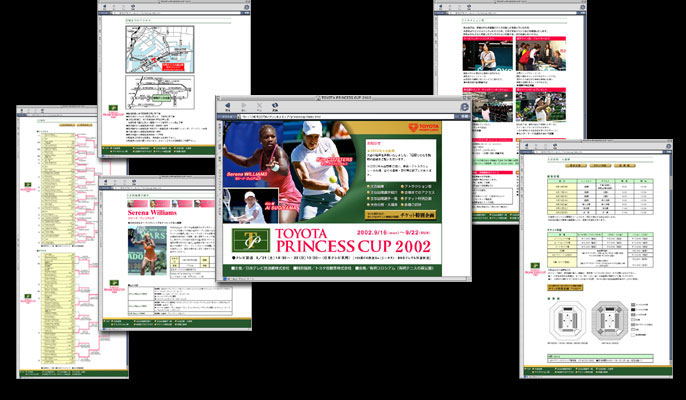This screenshot has width=686, height=400.
Task: Click the upper-left event photo in attractions window
Action: [488, 56]
